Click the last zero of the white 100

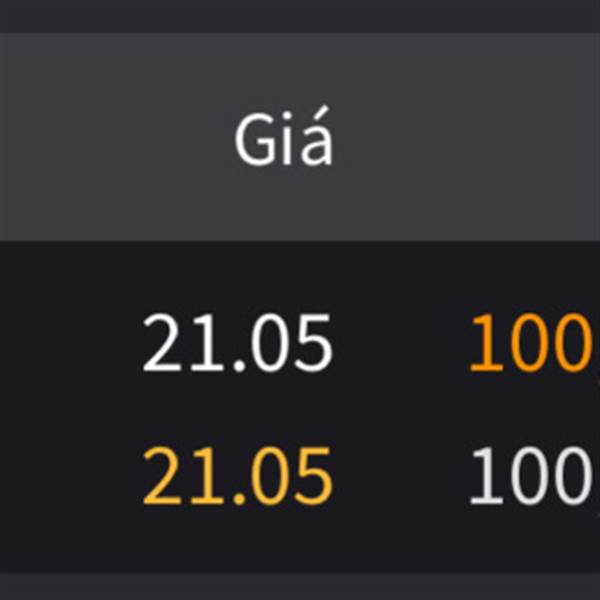(x=572, y=476)
